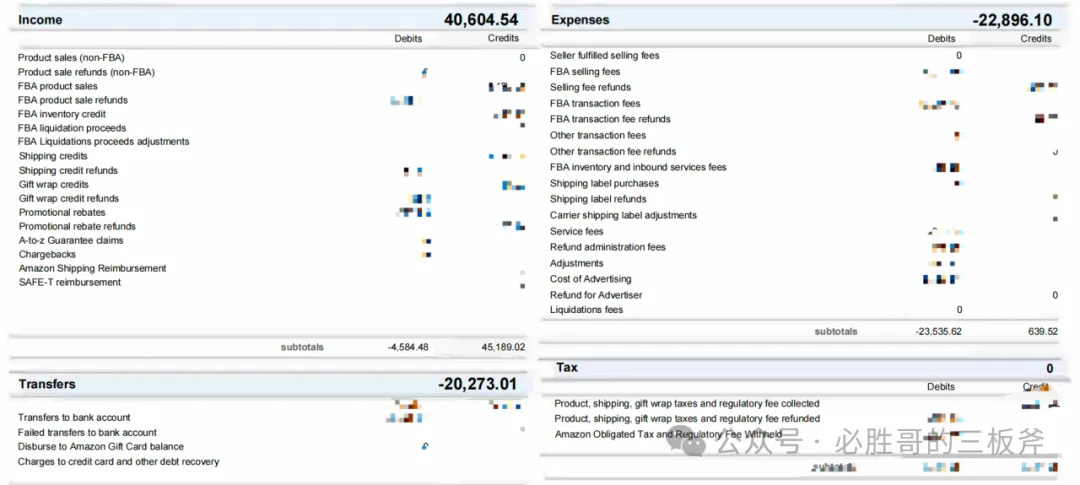
Task: Click the Expenses total -22,896.10
Action: click(x=1012, y=20)
